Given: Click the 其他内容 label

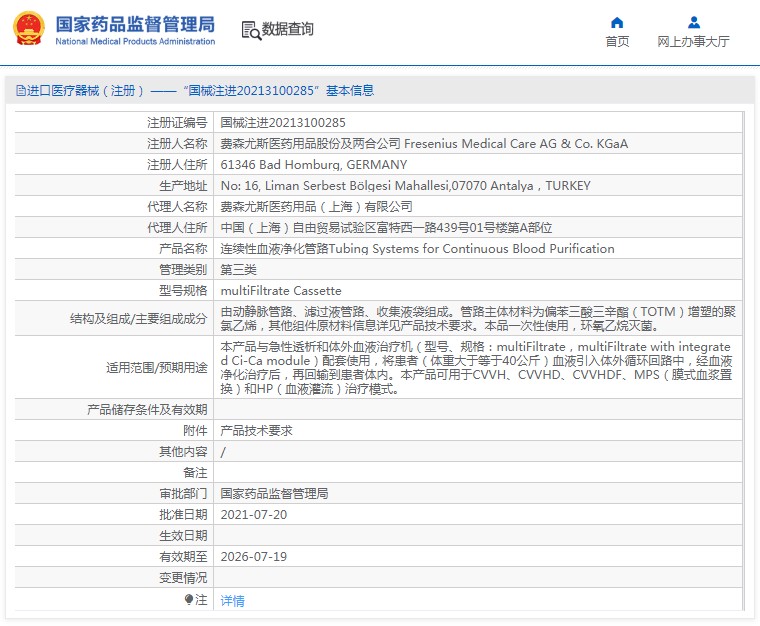Looking at the screenshot, I should coord(183,452).
